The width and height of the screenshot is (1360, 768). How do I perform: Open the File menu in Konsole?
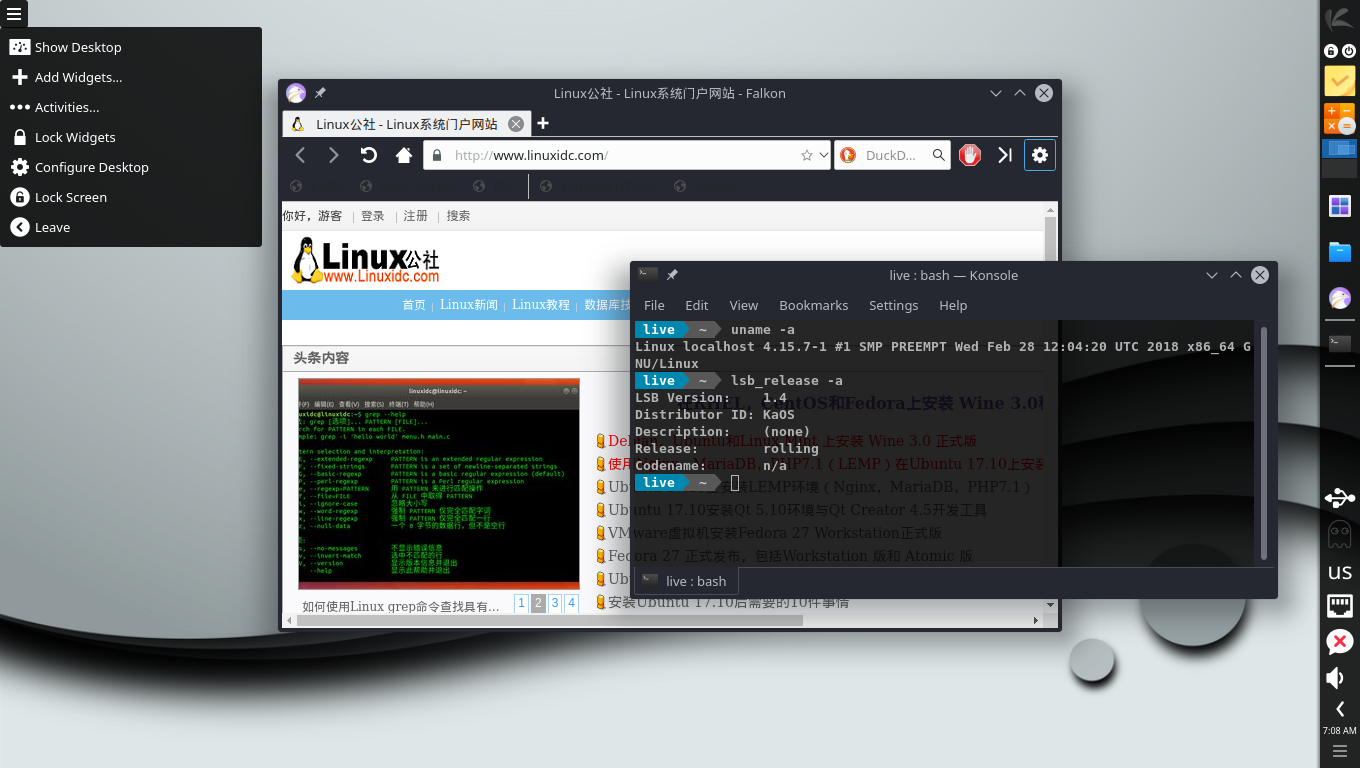pyautogui.click(x=654, y=305)
